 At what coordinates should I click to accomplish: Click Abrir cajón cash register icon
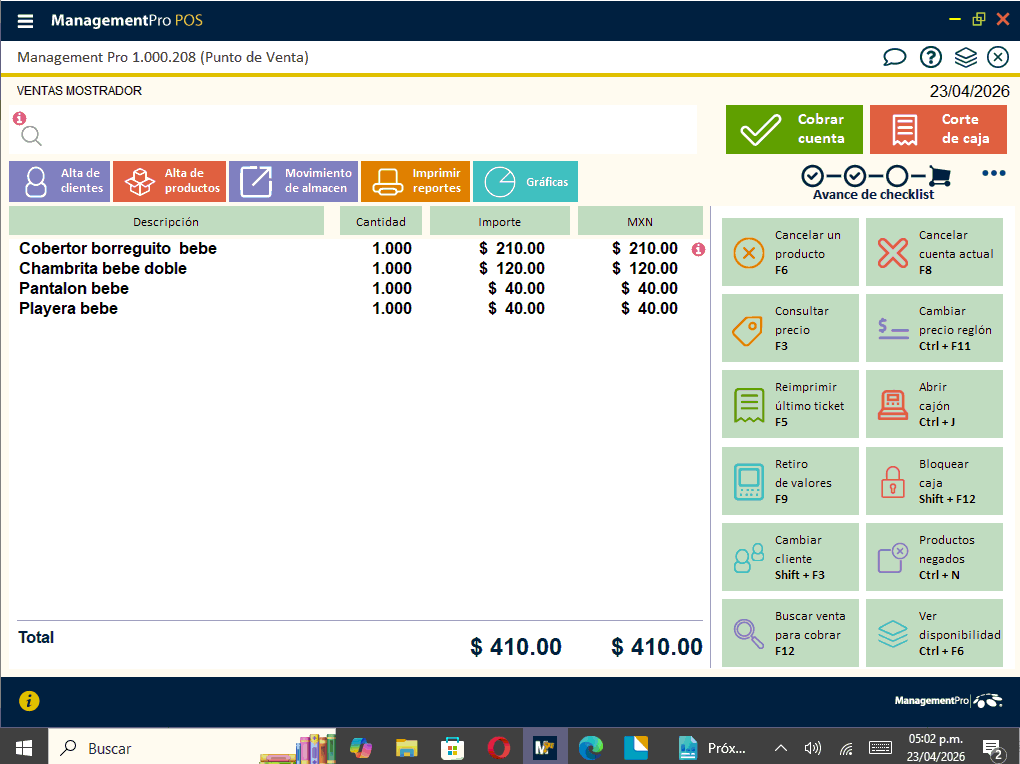click(x=893, y=404)
